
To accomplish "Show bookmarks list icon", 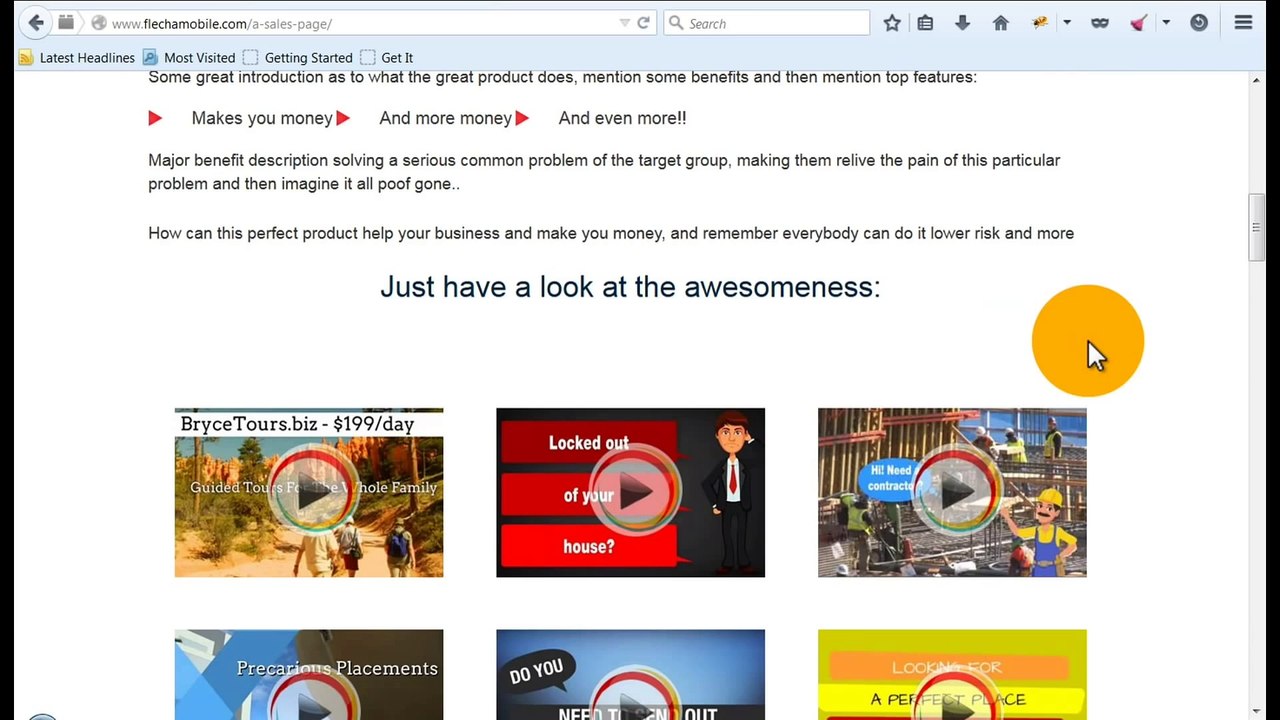I will 925,23.
